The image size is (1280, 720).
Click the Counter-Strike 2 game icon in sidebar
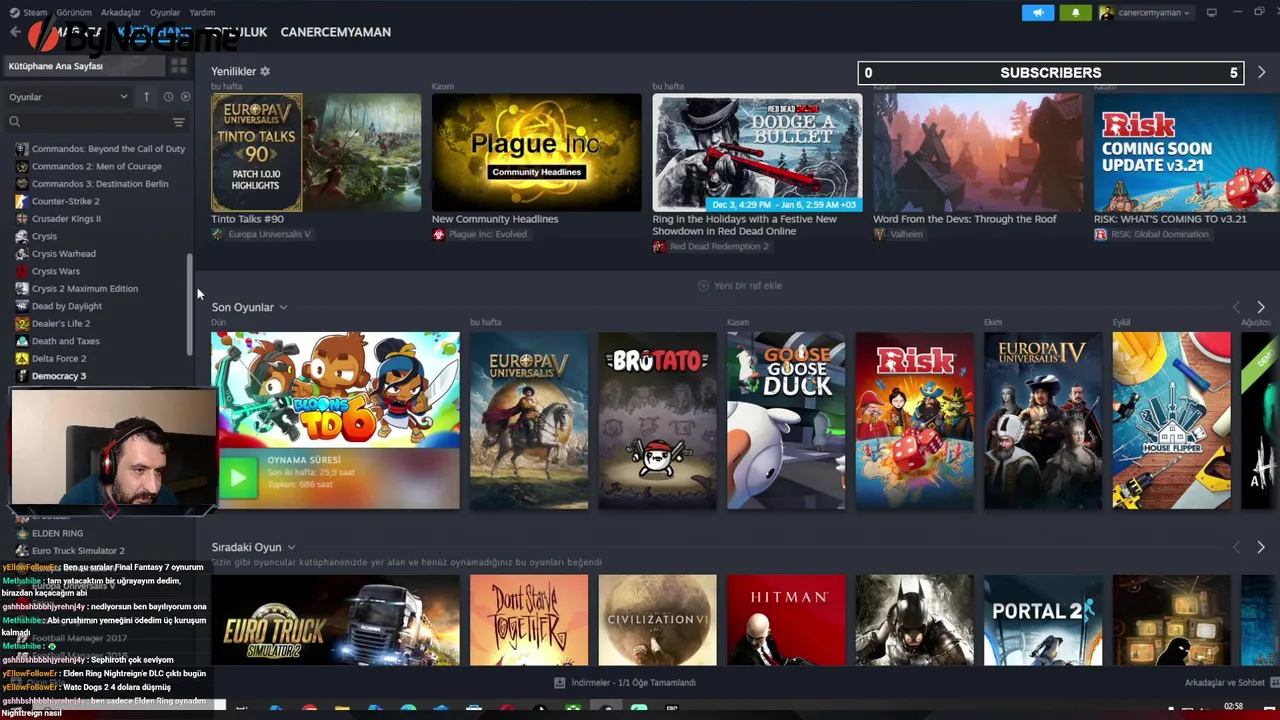(22, 201)
